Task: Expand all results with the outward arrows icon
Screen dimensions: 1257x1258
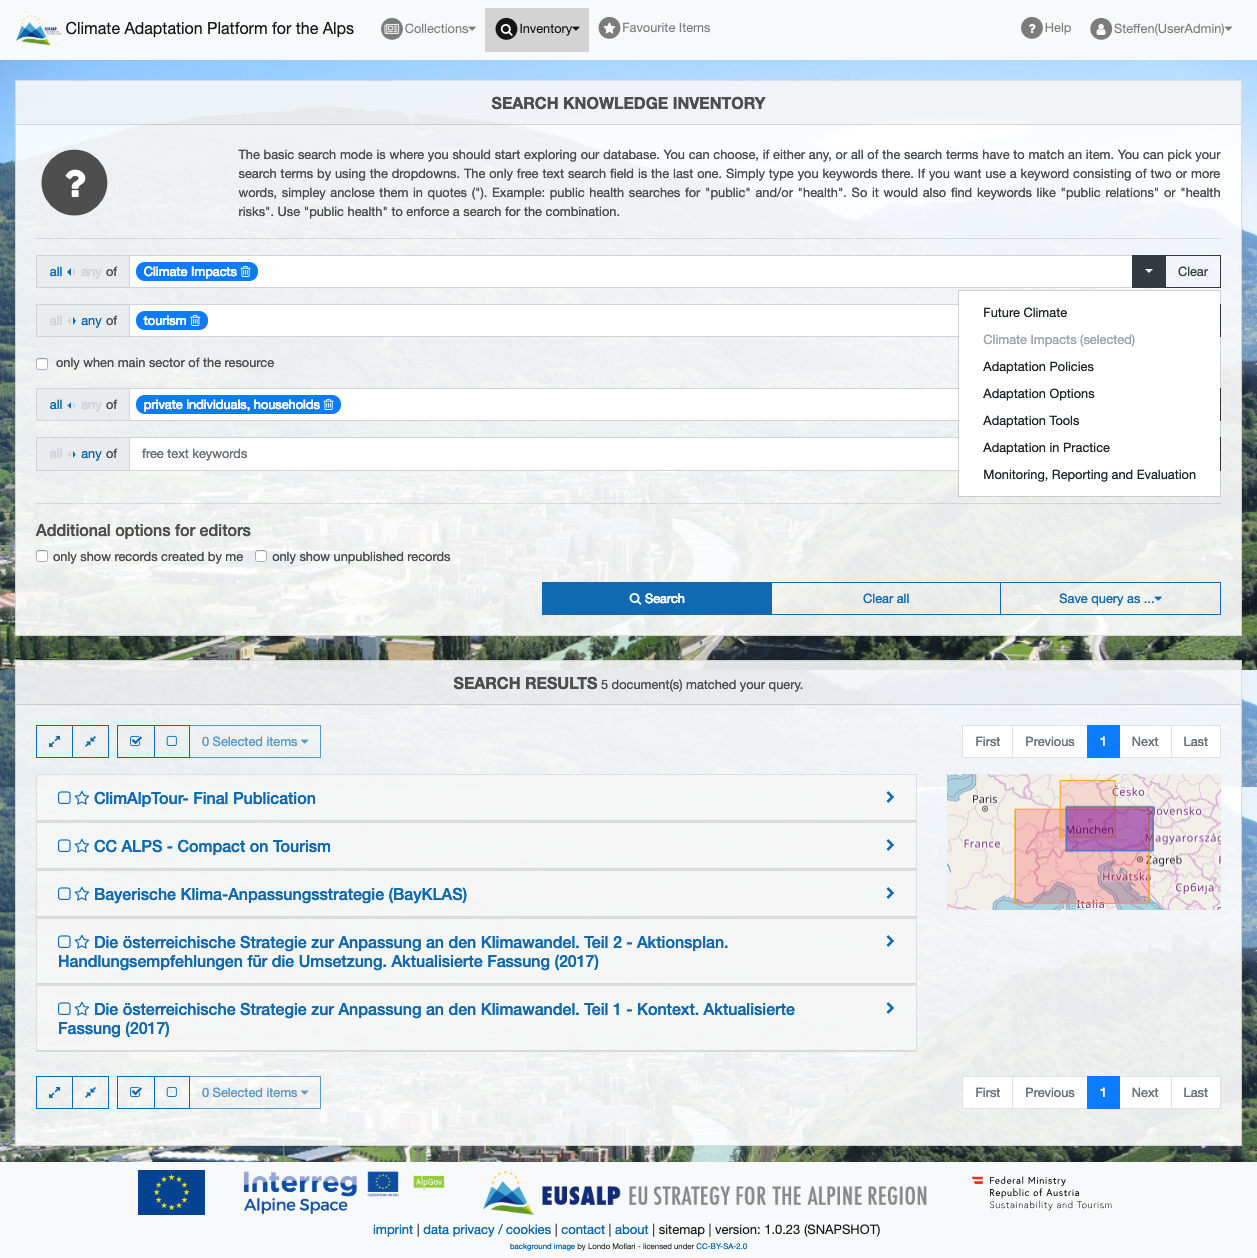Action: [54, 741]
